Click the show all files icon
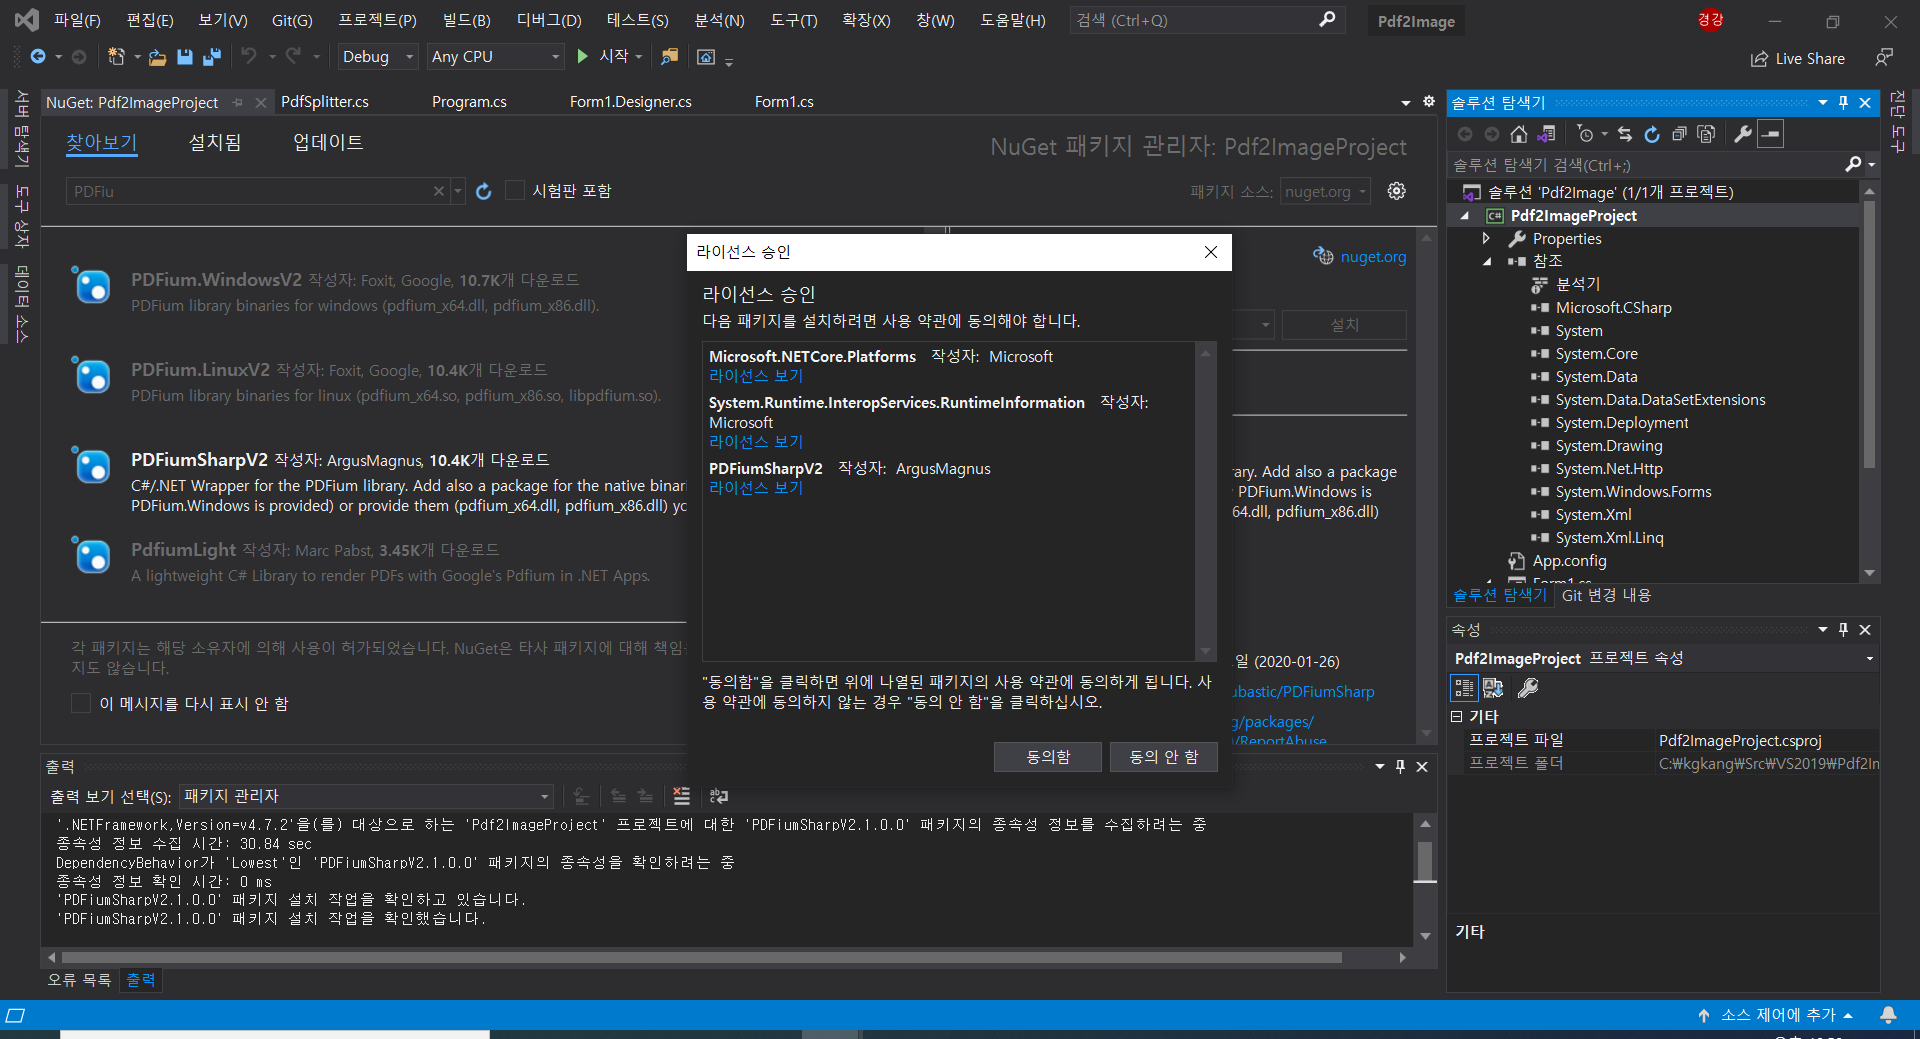Screen dimensions: 1920x1039 tap(1706, 134)
